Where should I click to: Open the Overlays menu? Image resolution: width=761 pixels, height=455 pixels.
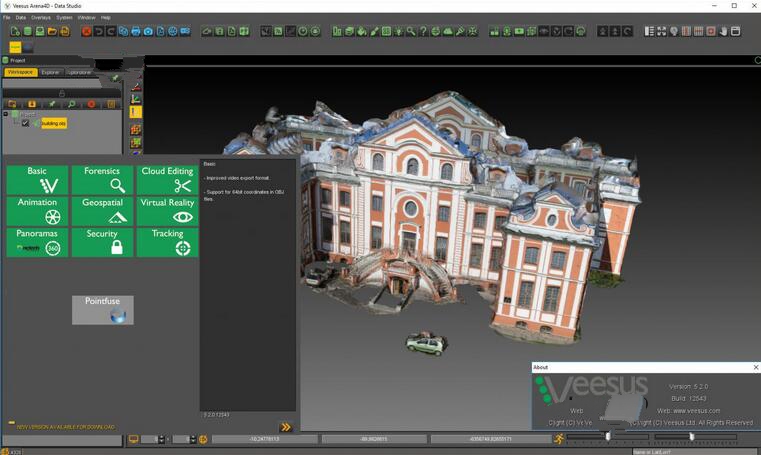(x=41, y=17)
